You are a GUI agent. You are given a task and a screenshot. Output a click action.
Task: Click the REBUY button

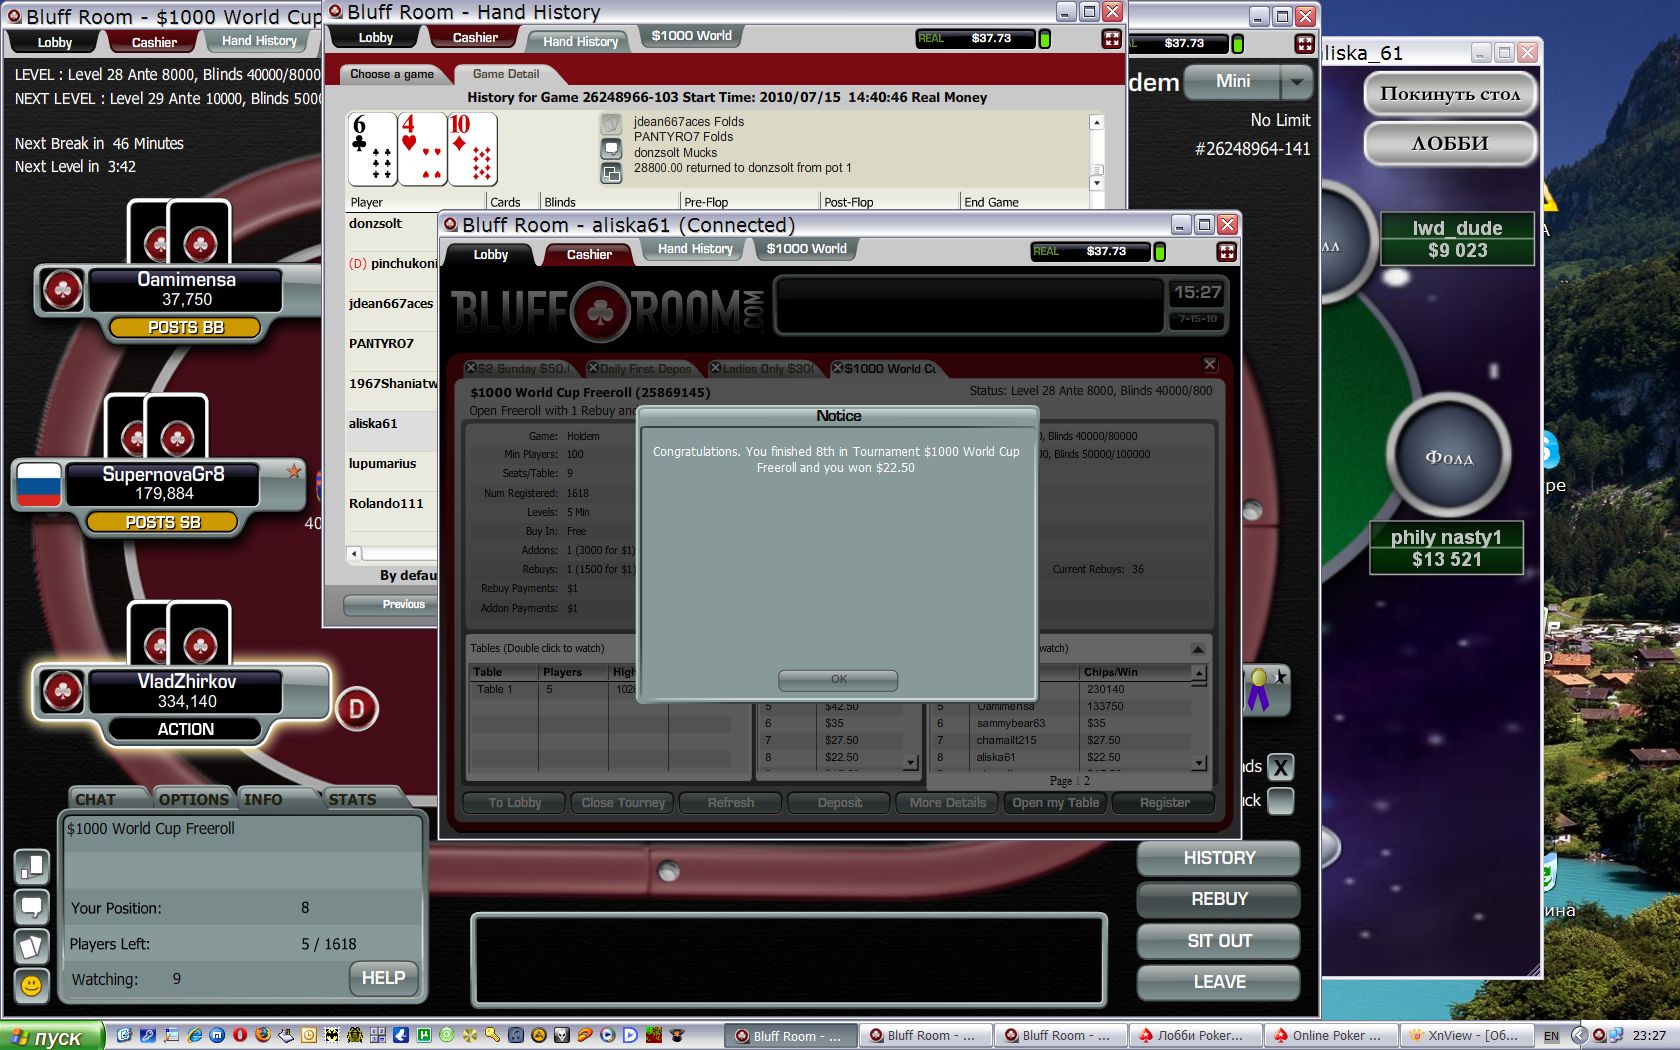(1219, 899)
